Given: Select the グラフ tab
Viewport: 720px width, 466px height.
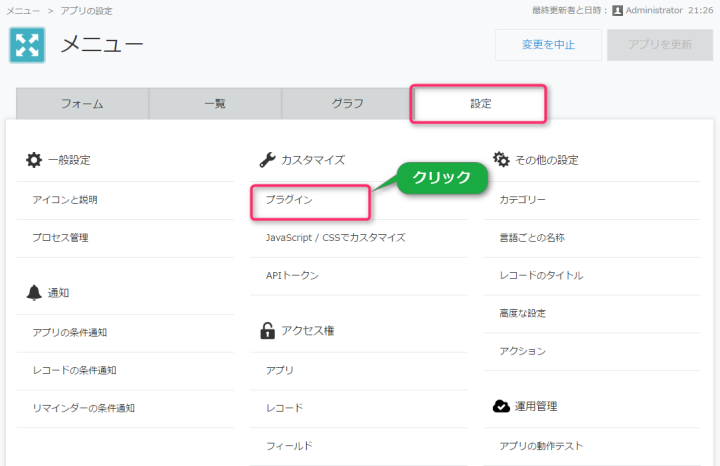Looking at the screenshot, I should pyautogui.click(x=347, y=104).
